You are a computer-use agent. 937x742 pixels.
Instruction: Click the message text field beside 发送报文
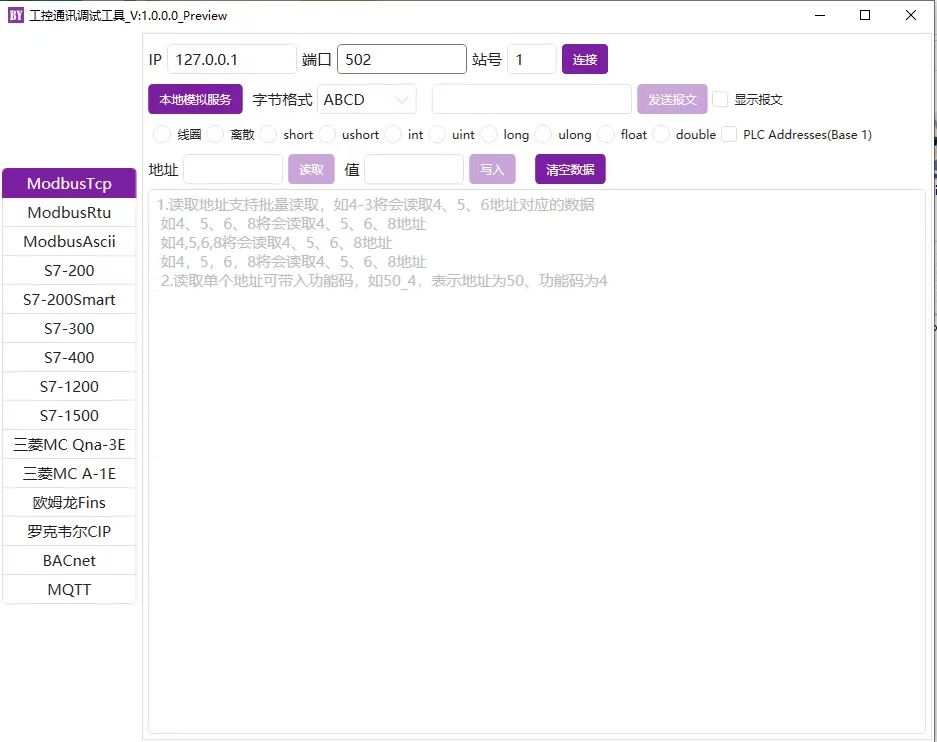click(x=532, y=99)
